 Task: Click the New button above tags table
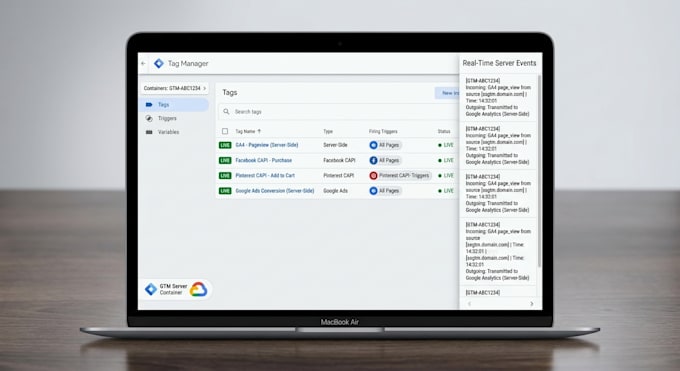447,93
